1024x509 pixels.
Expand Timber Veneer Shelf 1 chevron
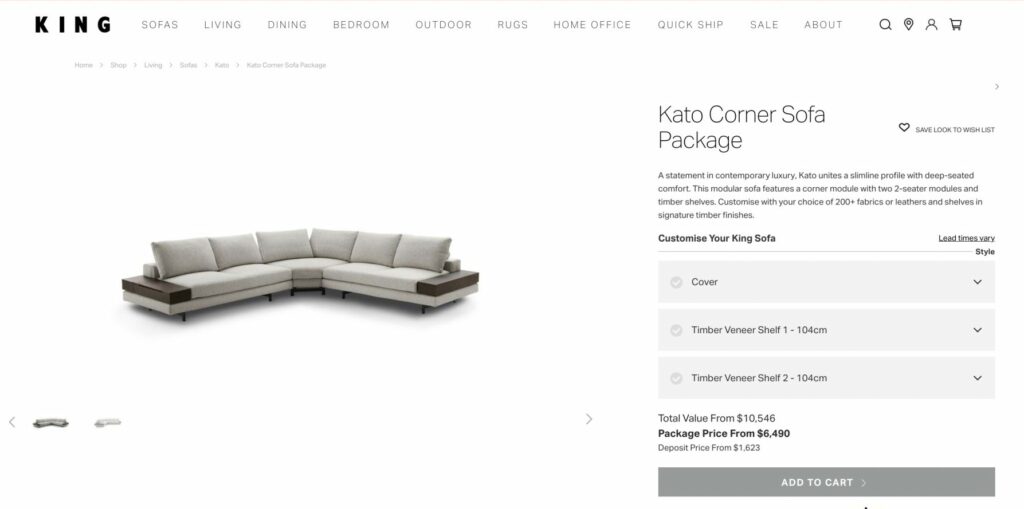(x=977, y=330)
